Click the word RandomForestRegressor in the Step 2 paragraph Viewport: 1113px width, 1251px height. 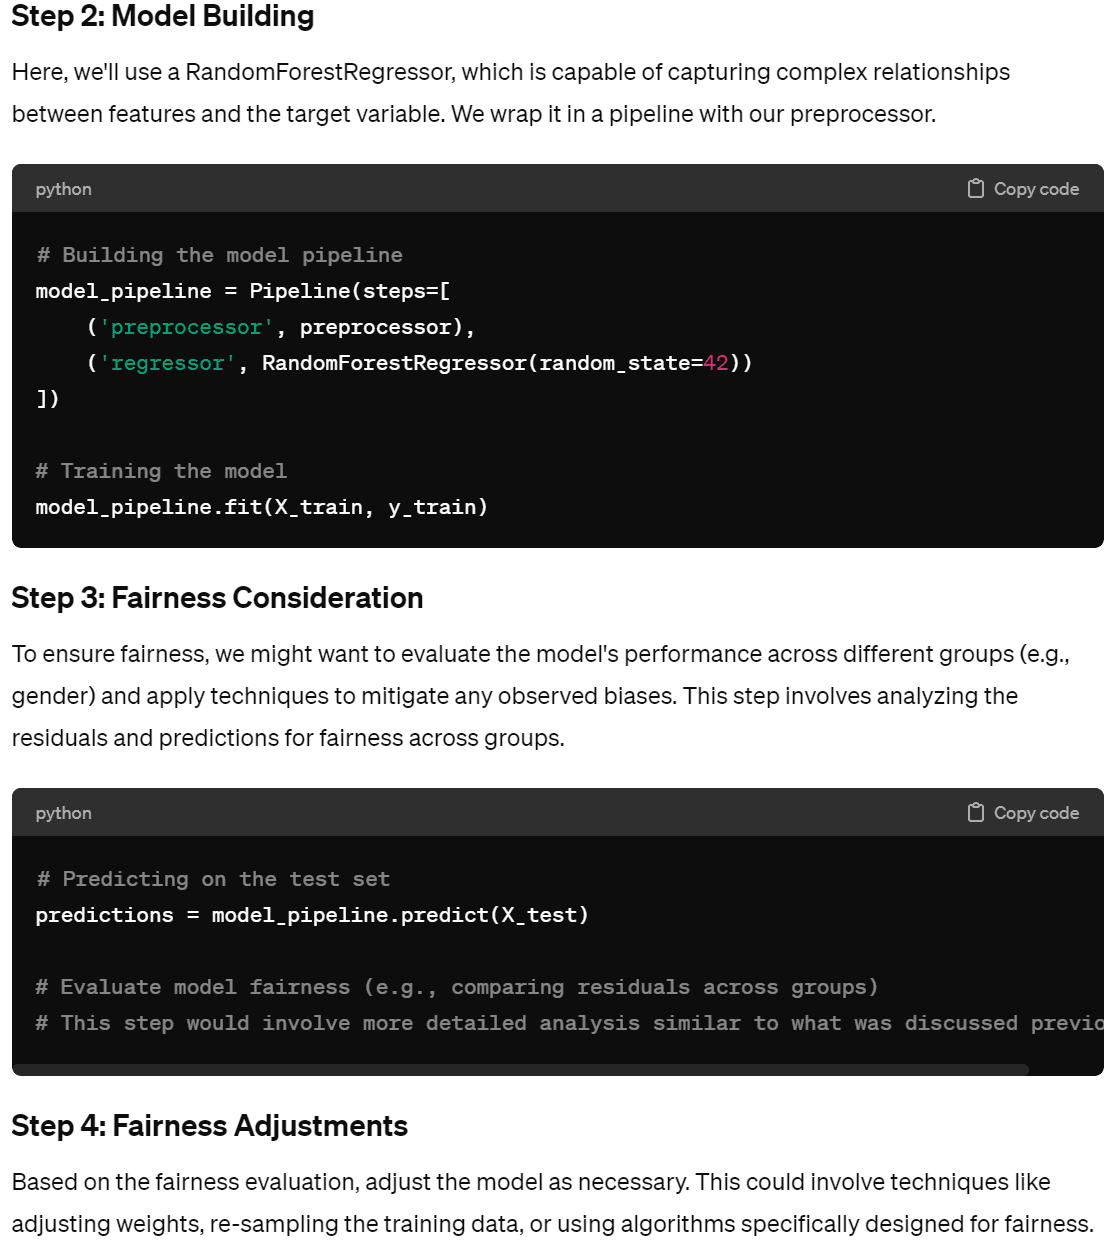[x=318, y=72]
